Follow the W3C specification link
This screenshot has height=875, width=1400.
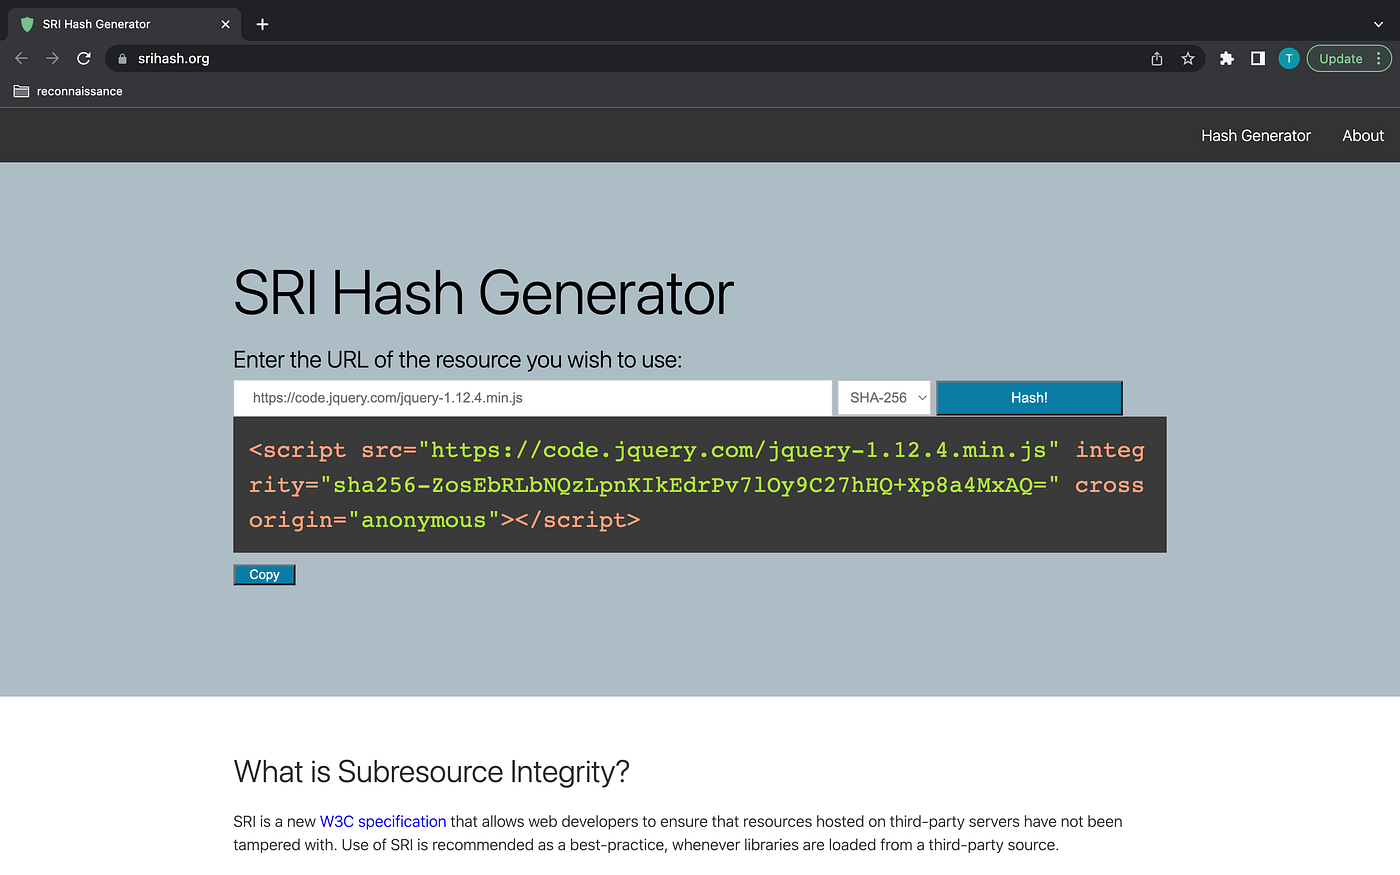tap(383, 822)
